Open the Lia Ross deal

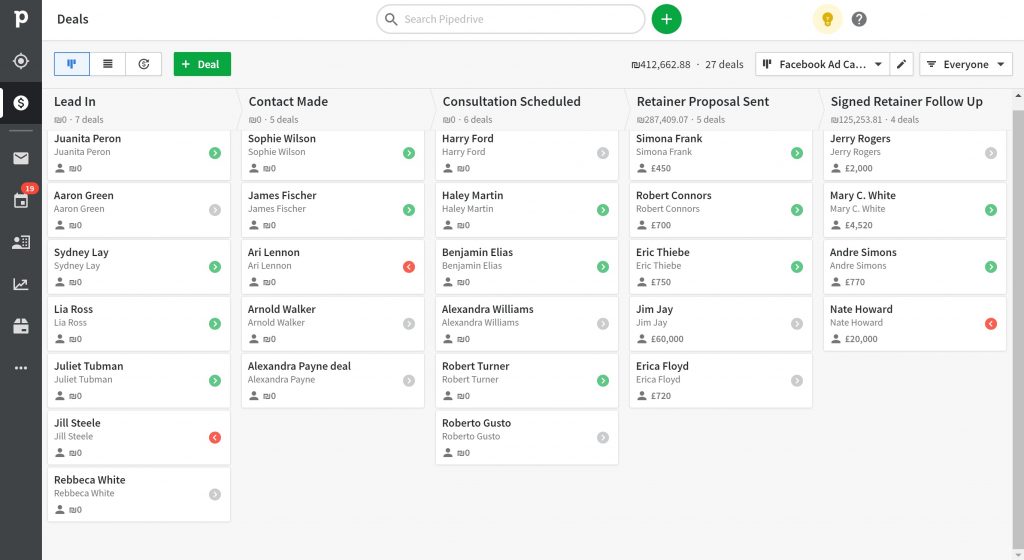138,324
